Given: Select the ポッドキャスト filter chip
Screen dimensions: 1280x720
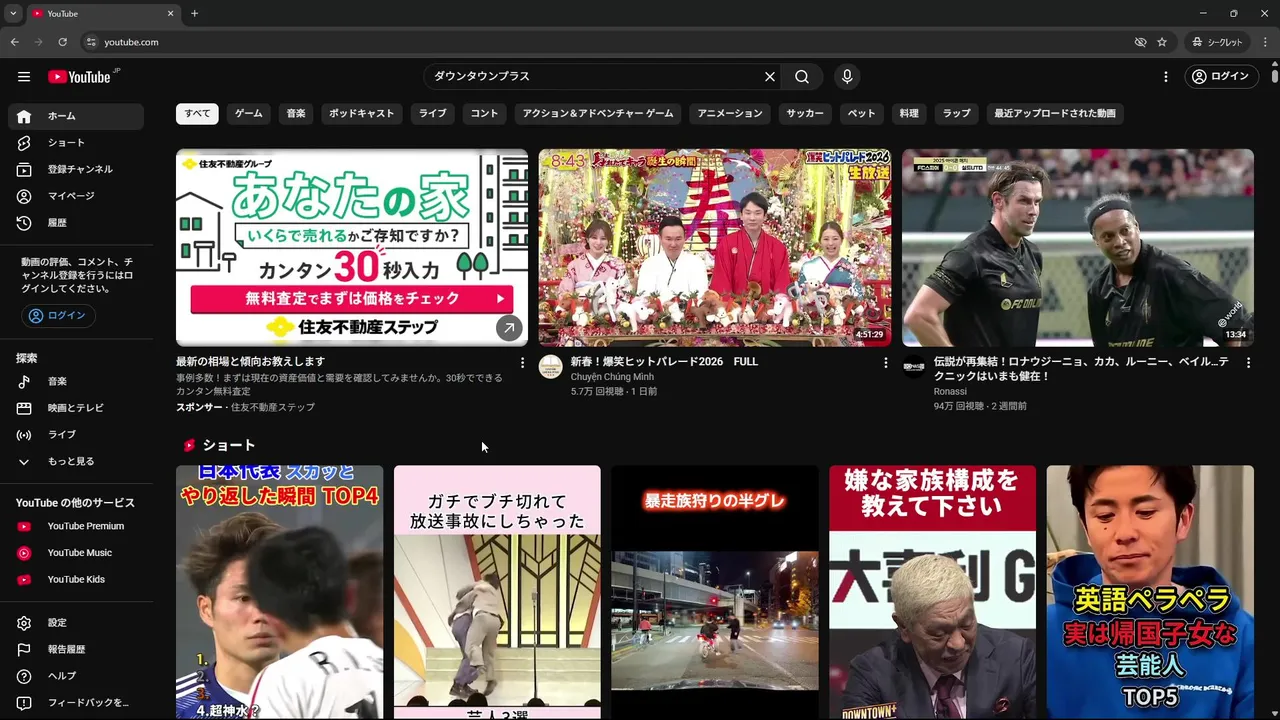Looking at the screenshot, I should tap(362, 113).
